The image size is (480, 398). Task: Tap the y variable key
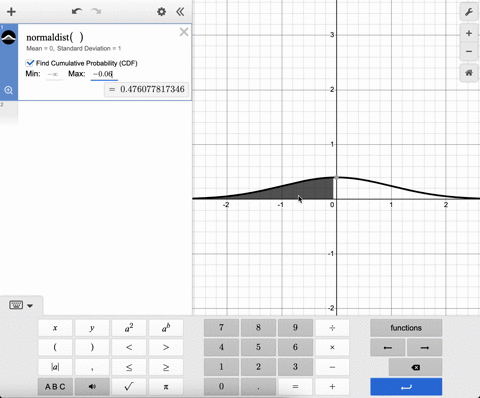(x=92, y=328)
